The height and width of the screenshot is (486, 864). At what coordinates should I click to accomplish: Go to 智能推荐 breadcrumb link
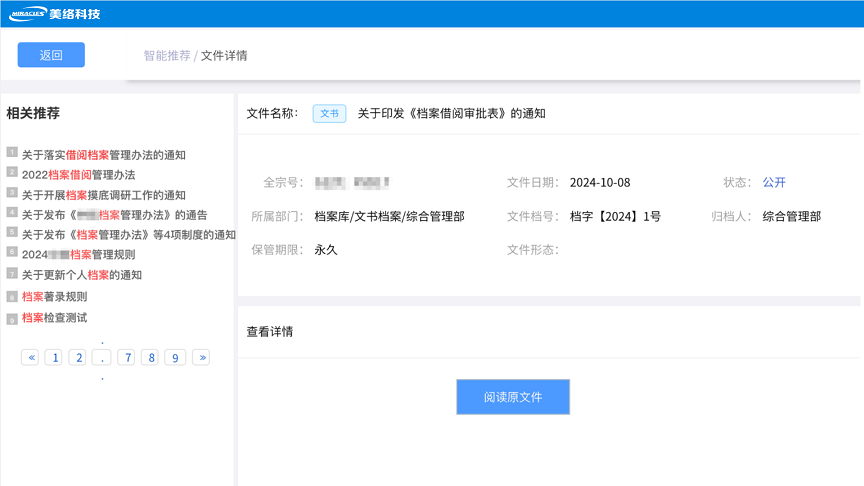(166, 56)
